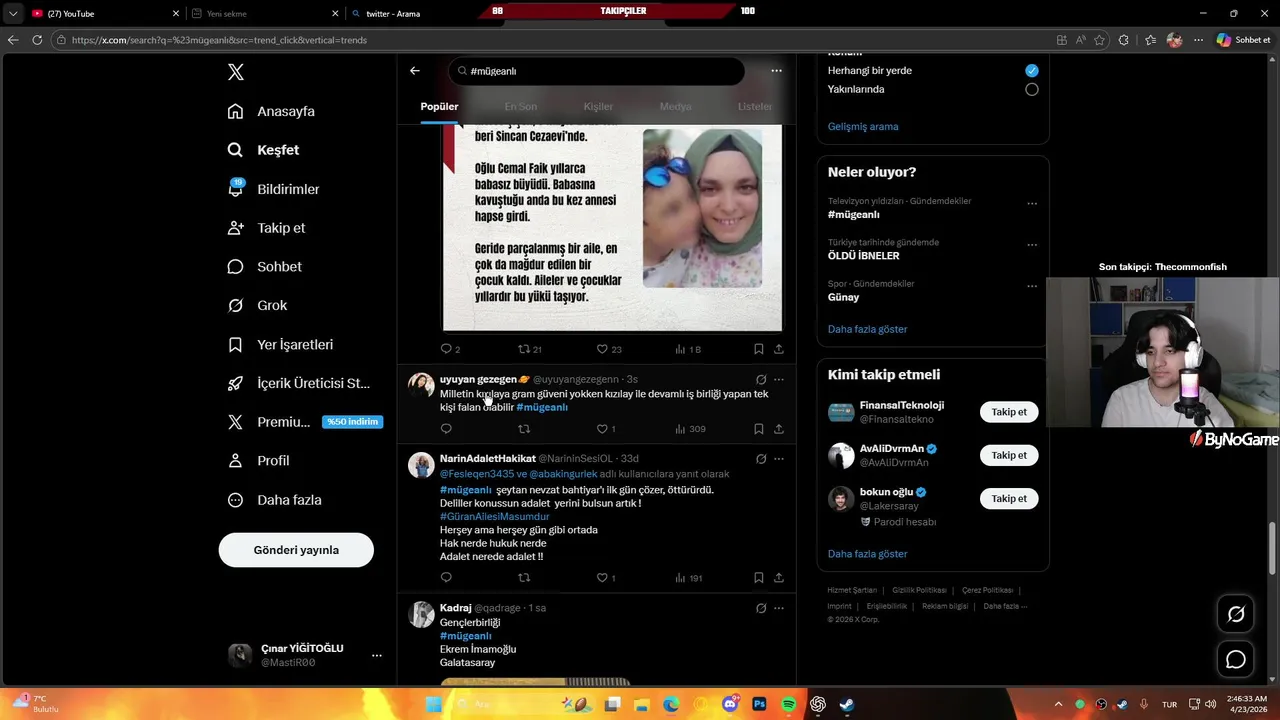Open more options for NarinAdaletHakikat post
The height and width of the screenshot is (720, 1280).
click(779, 459)
